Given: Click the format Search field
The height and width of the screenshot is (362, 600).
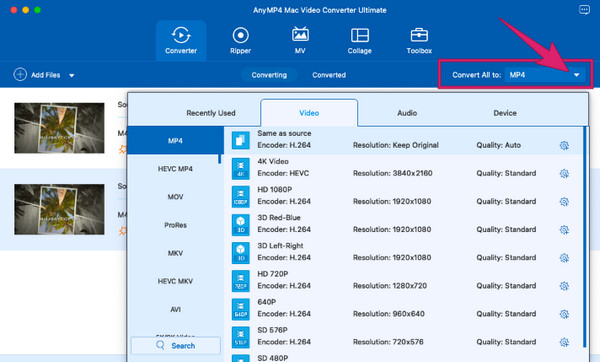Looking at the screenshot, I should pos(176,346).
